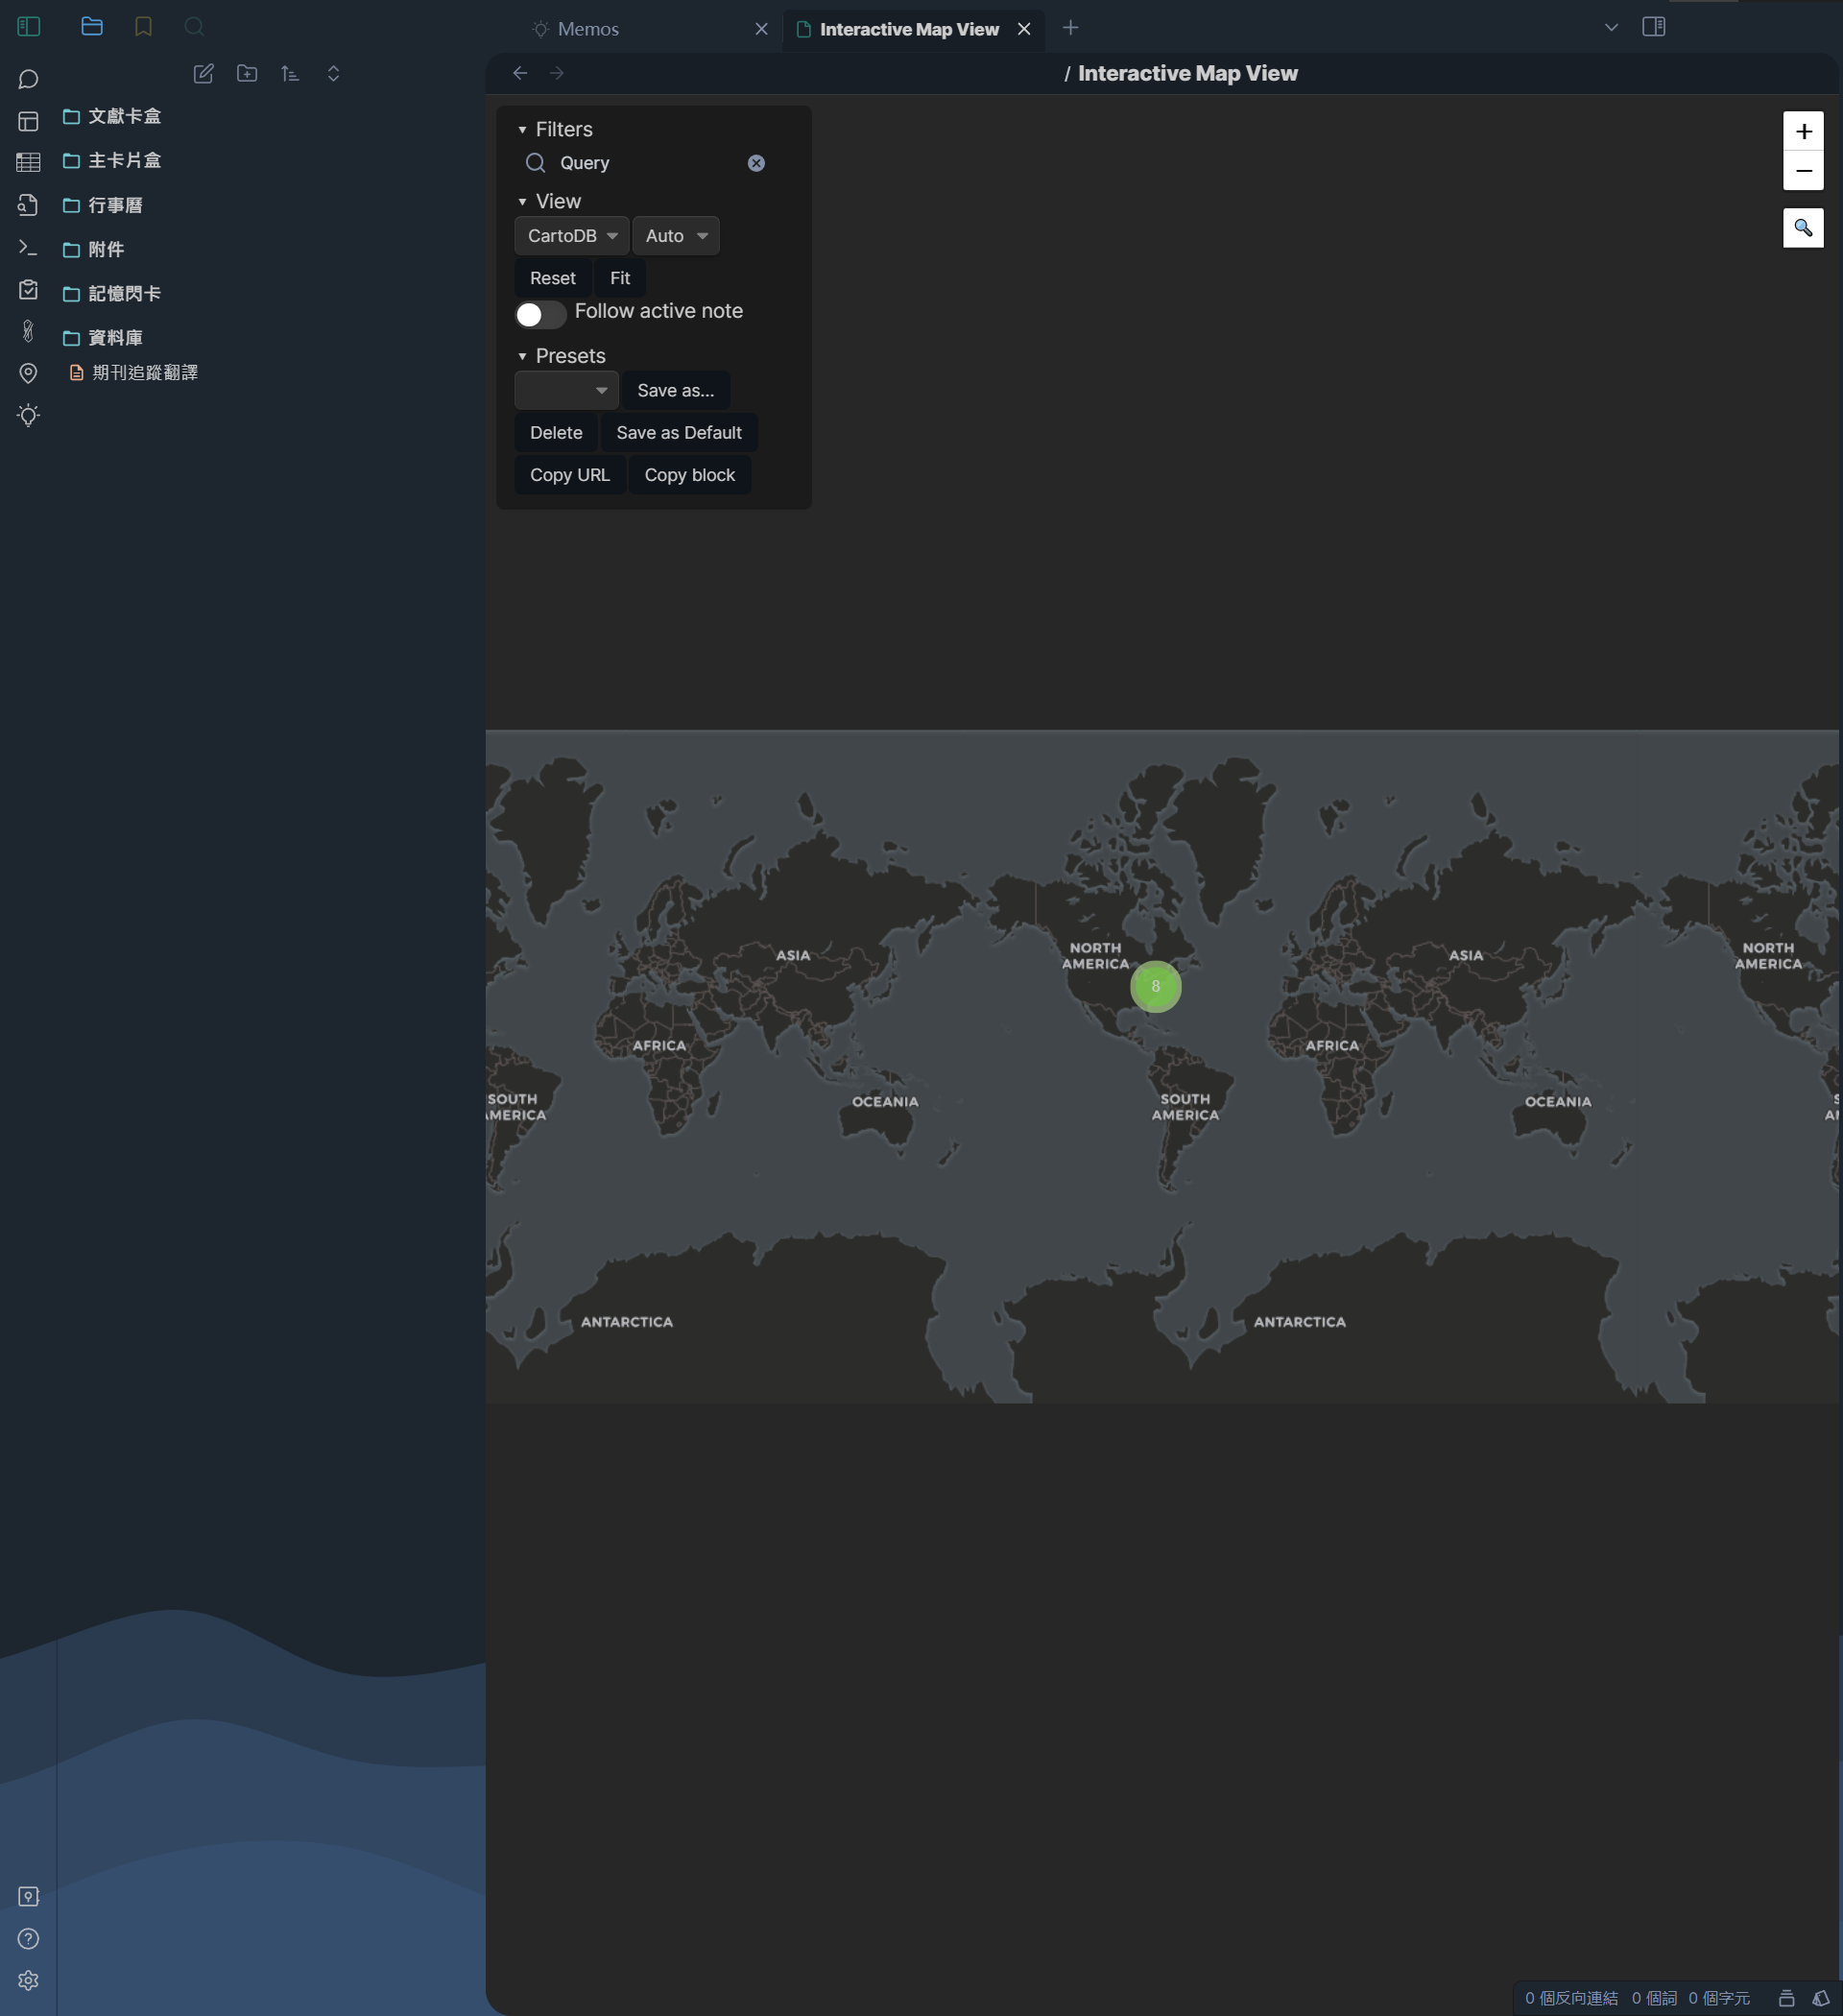
Task: Open the tasks clipboard icon in the ribbon
Action: click(x=28, y=290)
